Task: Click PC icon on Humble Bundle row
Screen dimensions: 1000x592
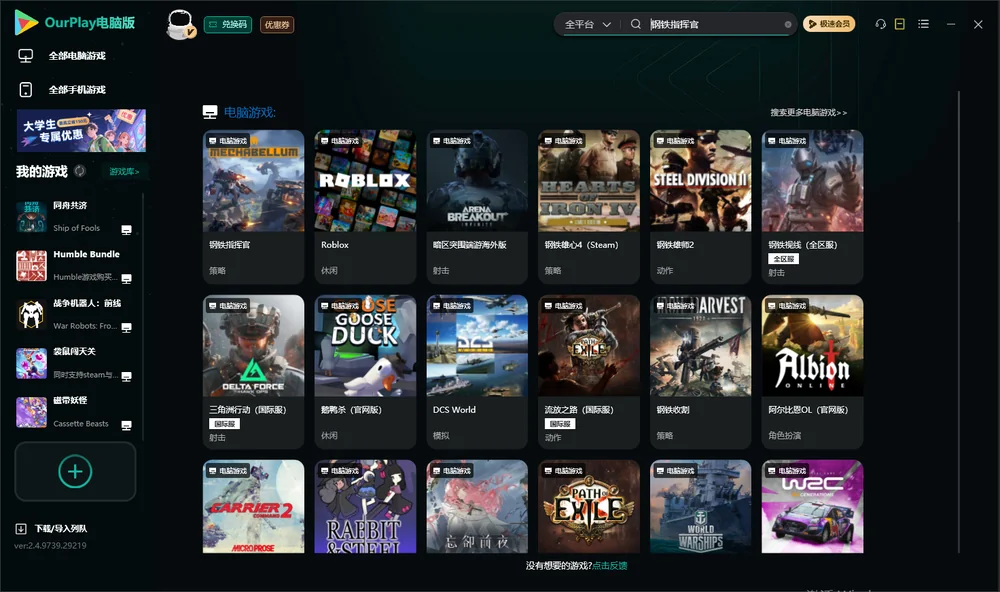Action: click(126, 279)
